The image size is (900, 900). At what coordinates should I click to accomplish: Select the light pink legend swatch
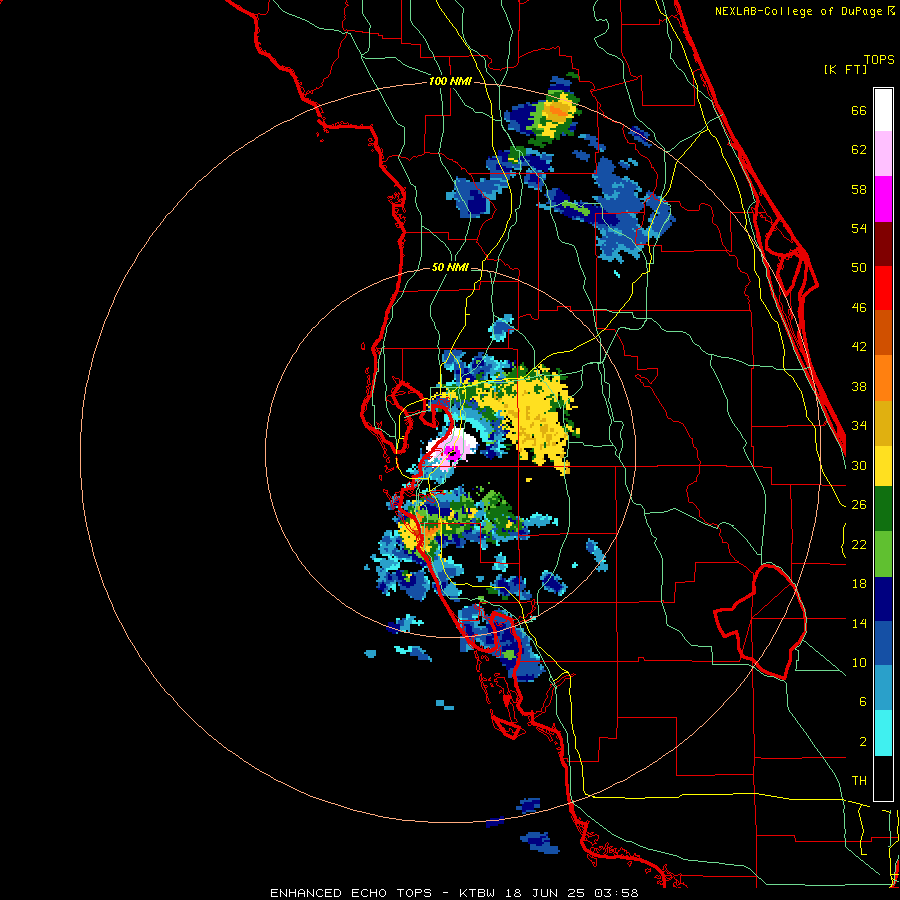pyautogui.click(x=883, y=153)
